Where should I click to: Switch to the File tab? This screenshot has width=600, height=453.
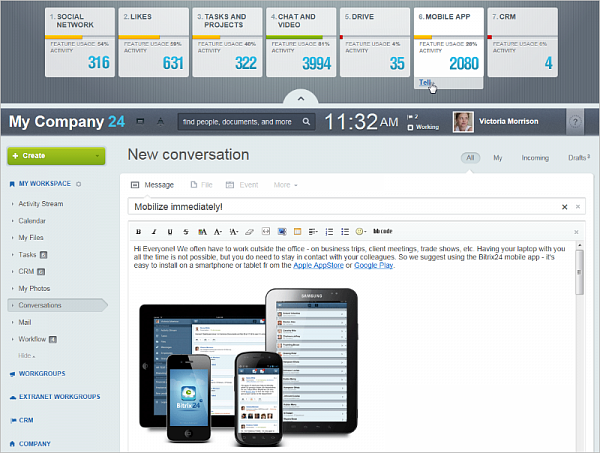[x=202, y=185]
